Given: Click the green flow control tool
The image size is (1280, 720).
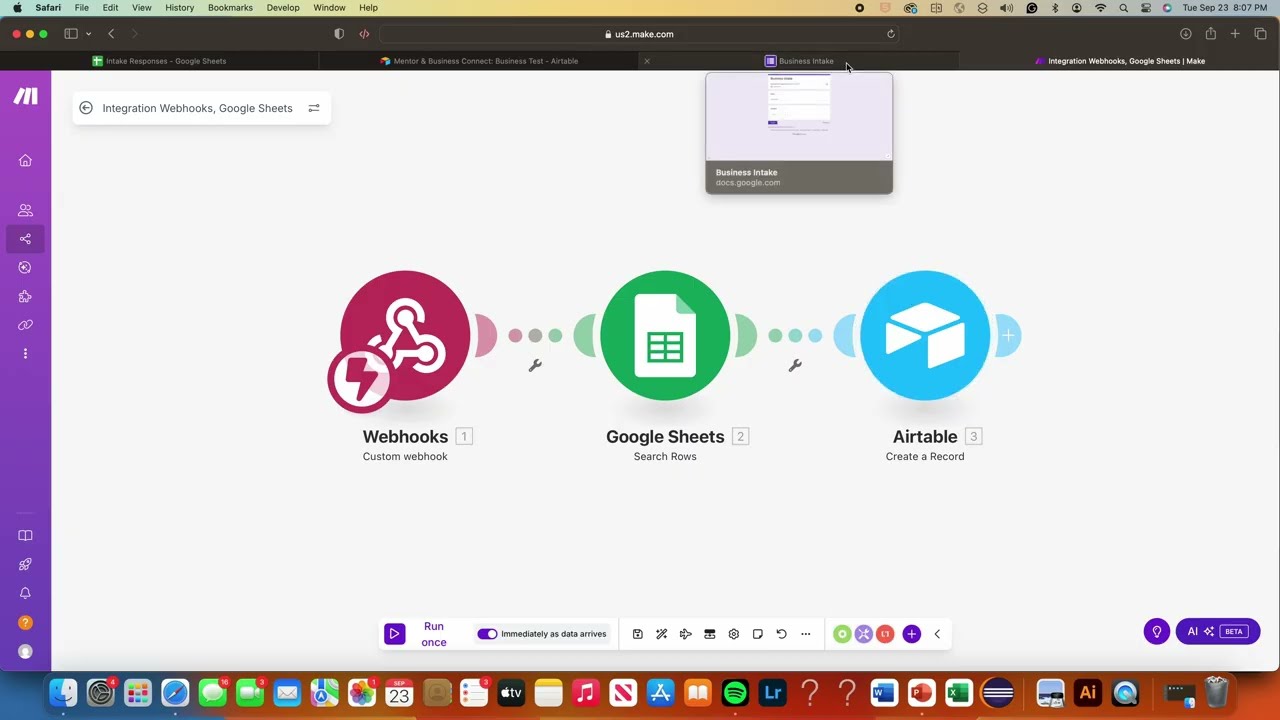Looking at the screenshot, I should pyautogui.click(x=842, y=634).
